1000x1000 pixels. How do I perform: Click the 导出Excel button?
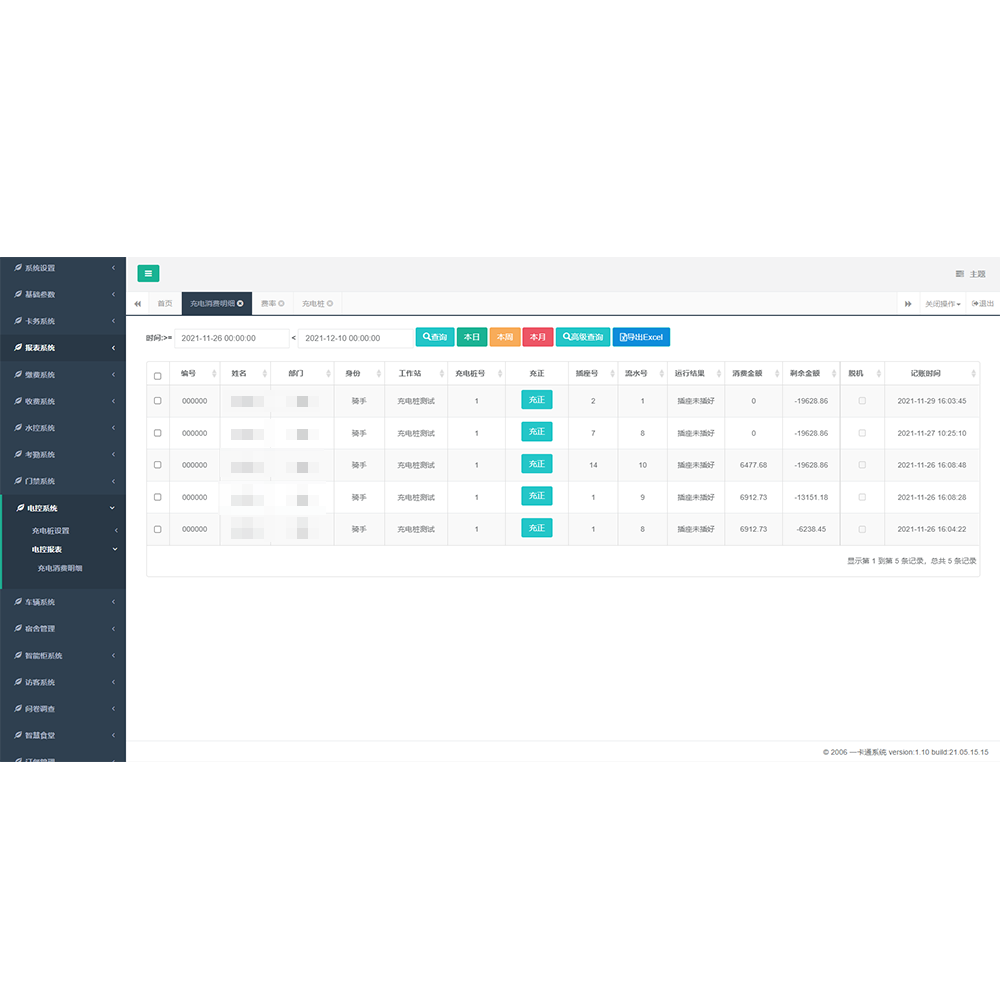click(641, 337)
